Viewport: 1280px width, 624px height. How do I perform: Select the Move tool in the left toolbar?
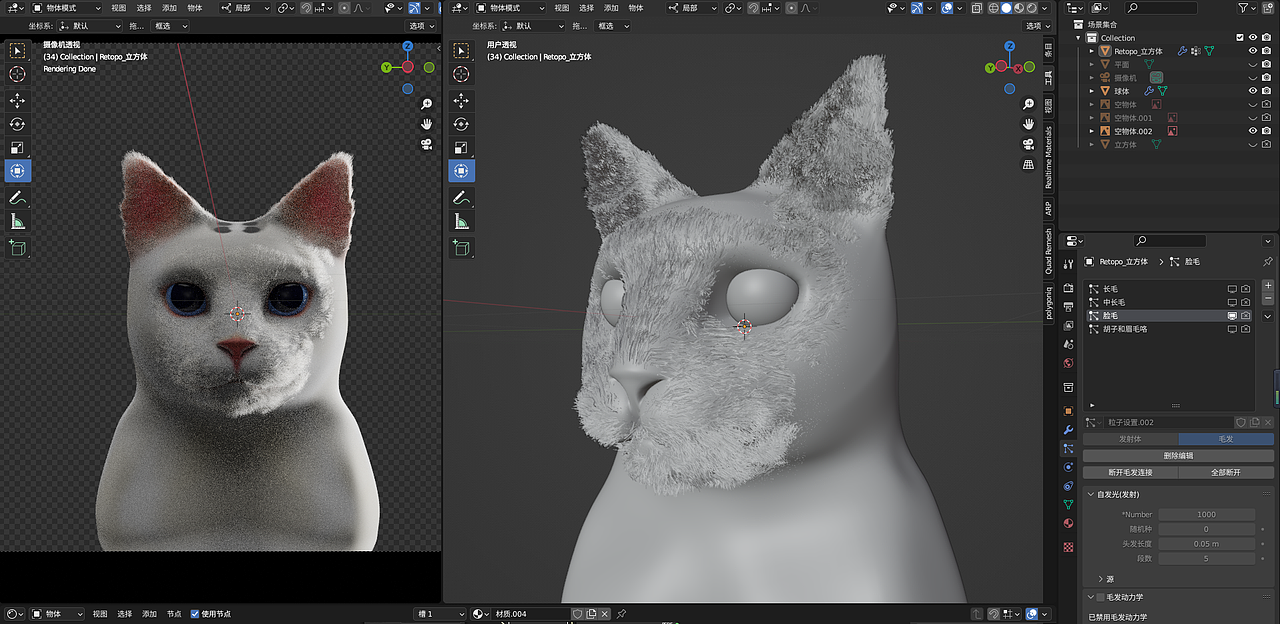coord(17,100)
